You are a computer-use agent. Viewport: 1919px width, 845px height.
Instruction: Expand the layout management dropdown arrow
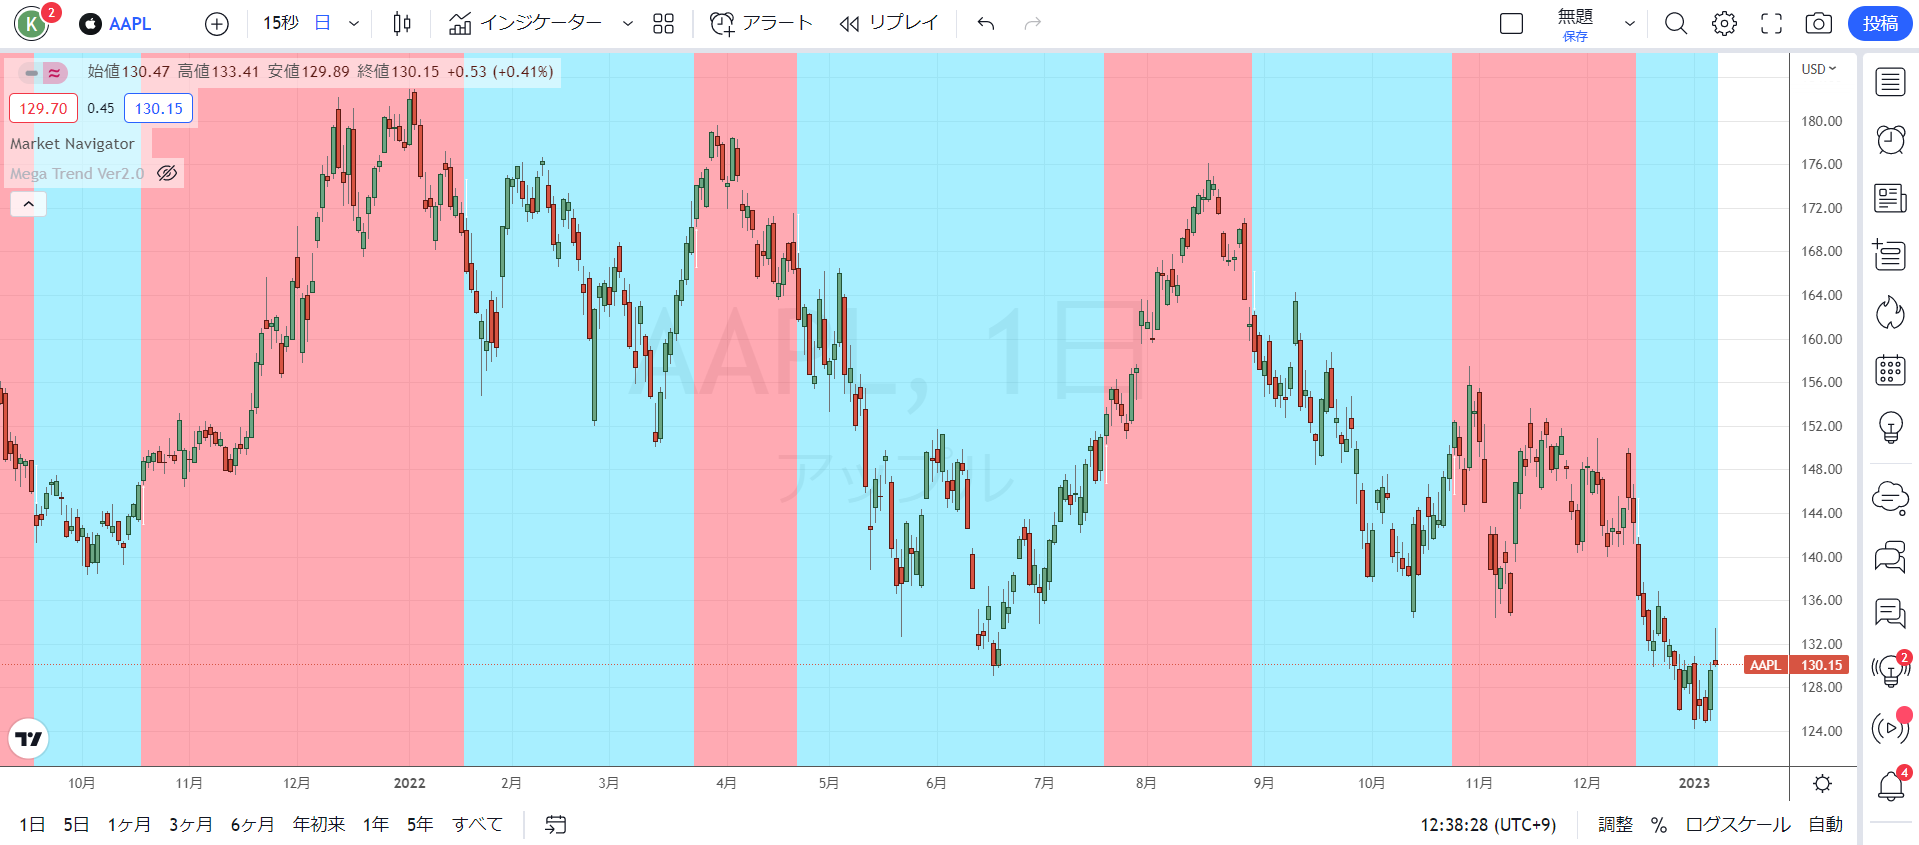(x=1630, y=24)
